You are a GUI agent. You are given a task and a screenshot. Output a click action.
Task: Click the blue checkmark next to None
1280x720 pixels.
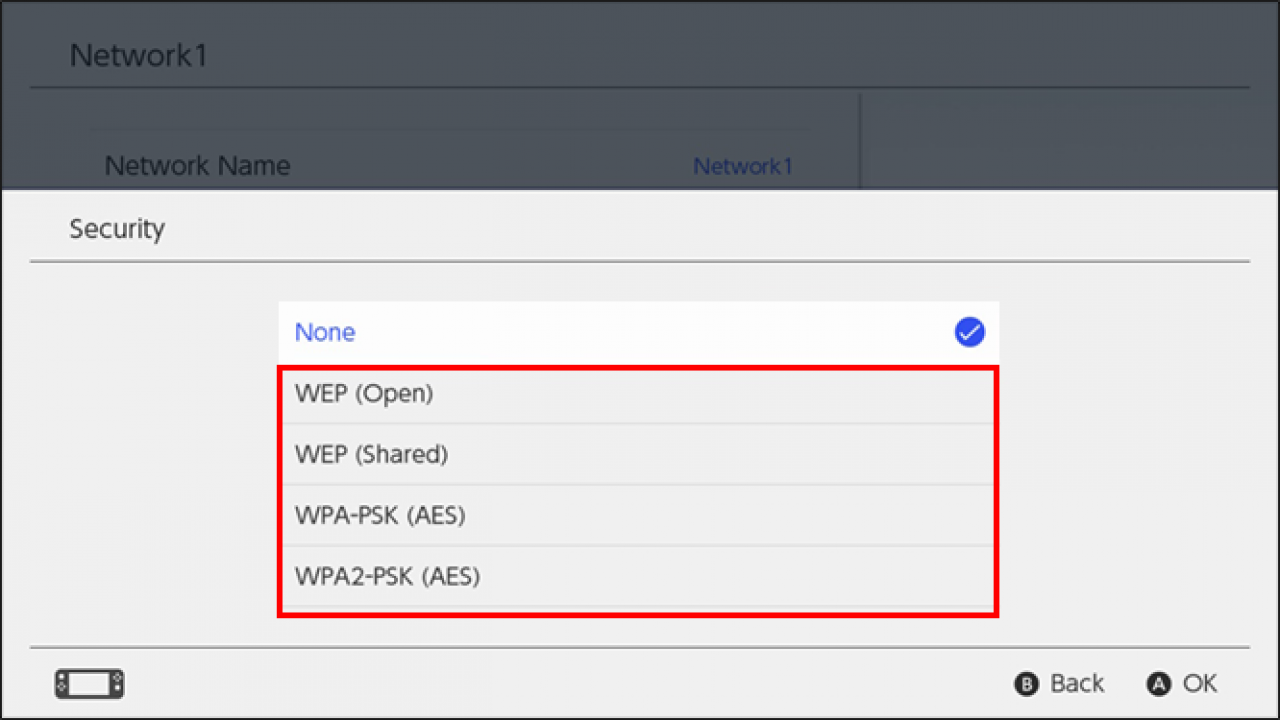969,333
